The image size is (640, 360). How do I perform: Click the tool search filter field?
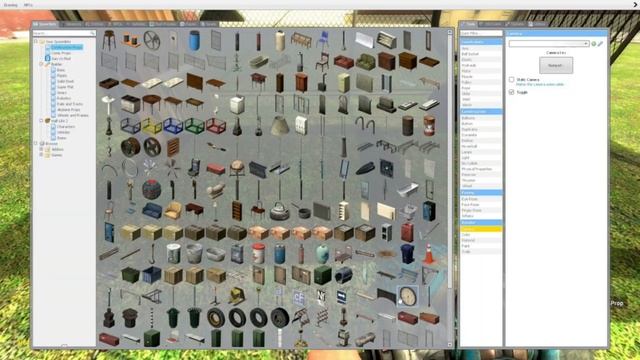tap(481, 33)
